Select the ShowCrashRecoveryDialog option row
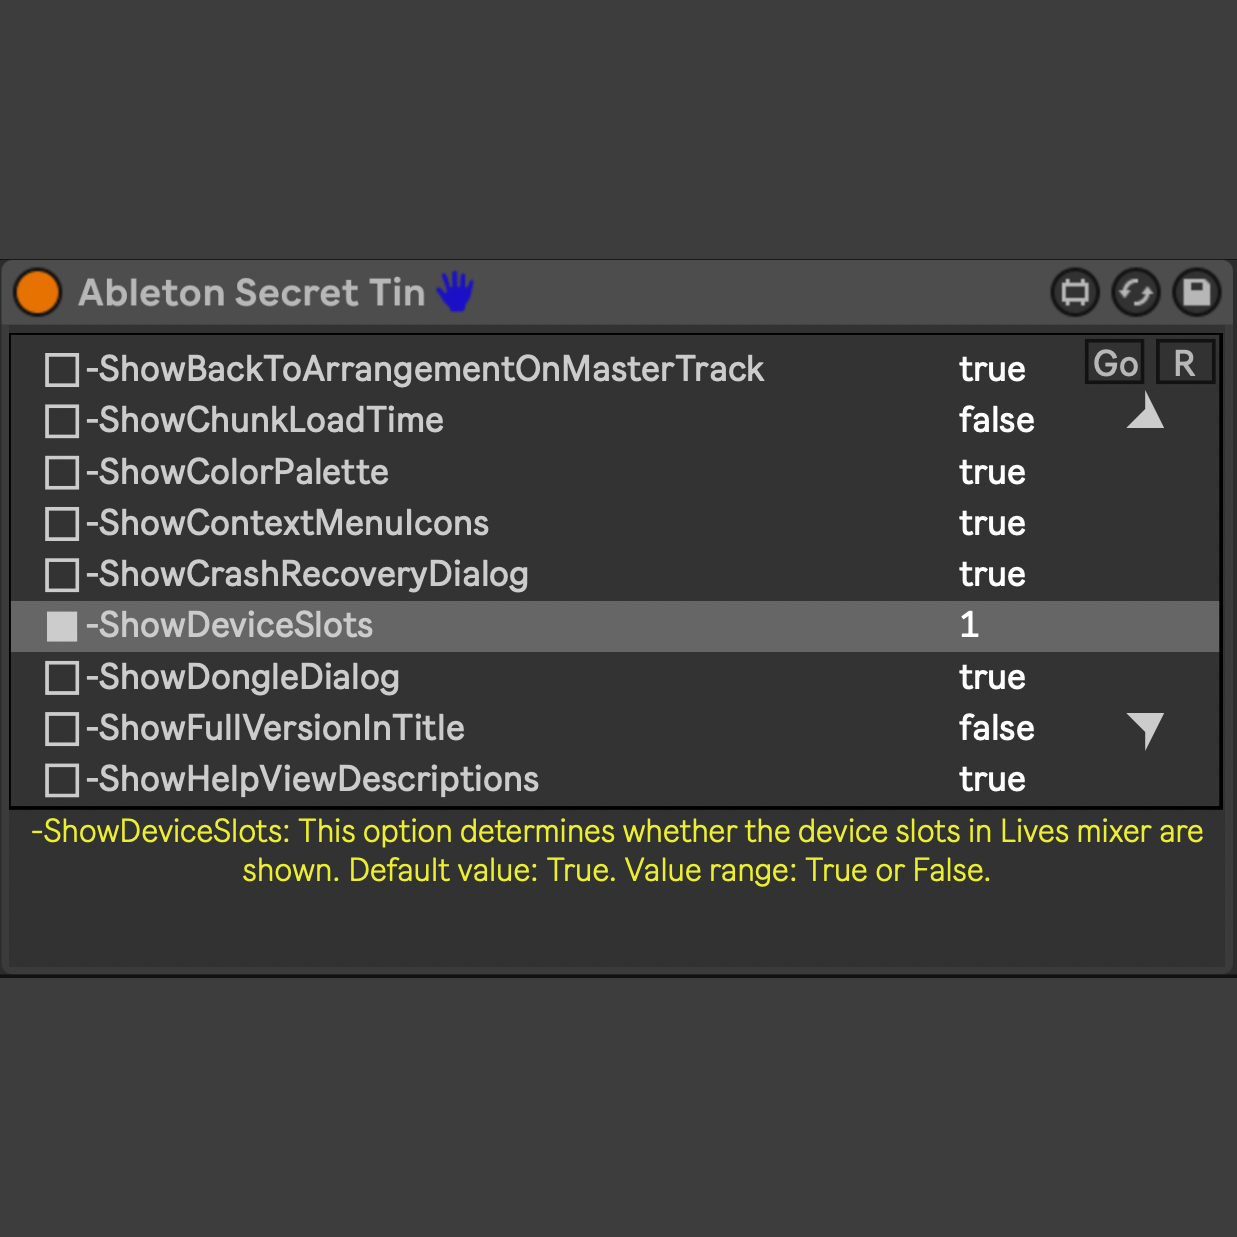Screen dimensions: 1237x1237 click(307, 575)
